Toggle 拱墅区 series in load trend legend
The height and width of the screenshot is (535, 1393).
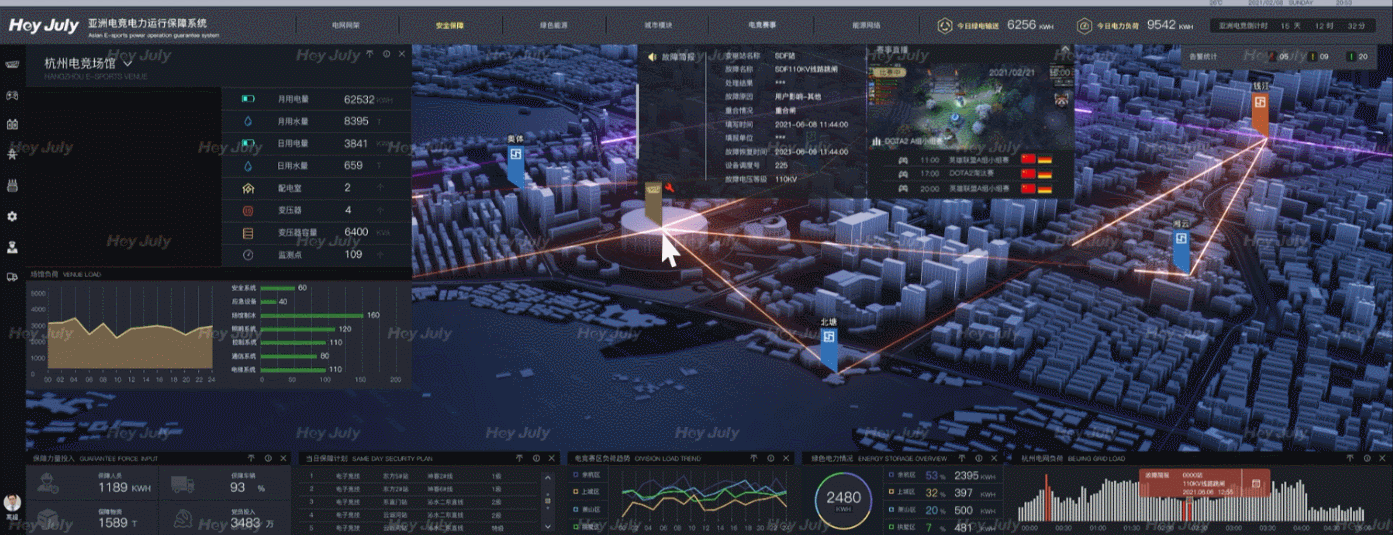(x=587, y=526)
